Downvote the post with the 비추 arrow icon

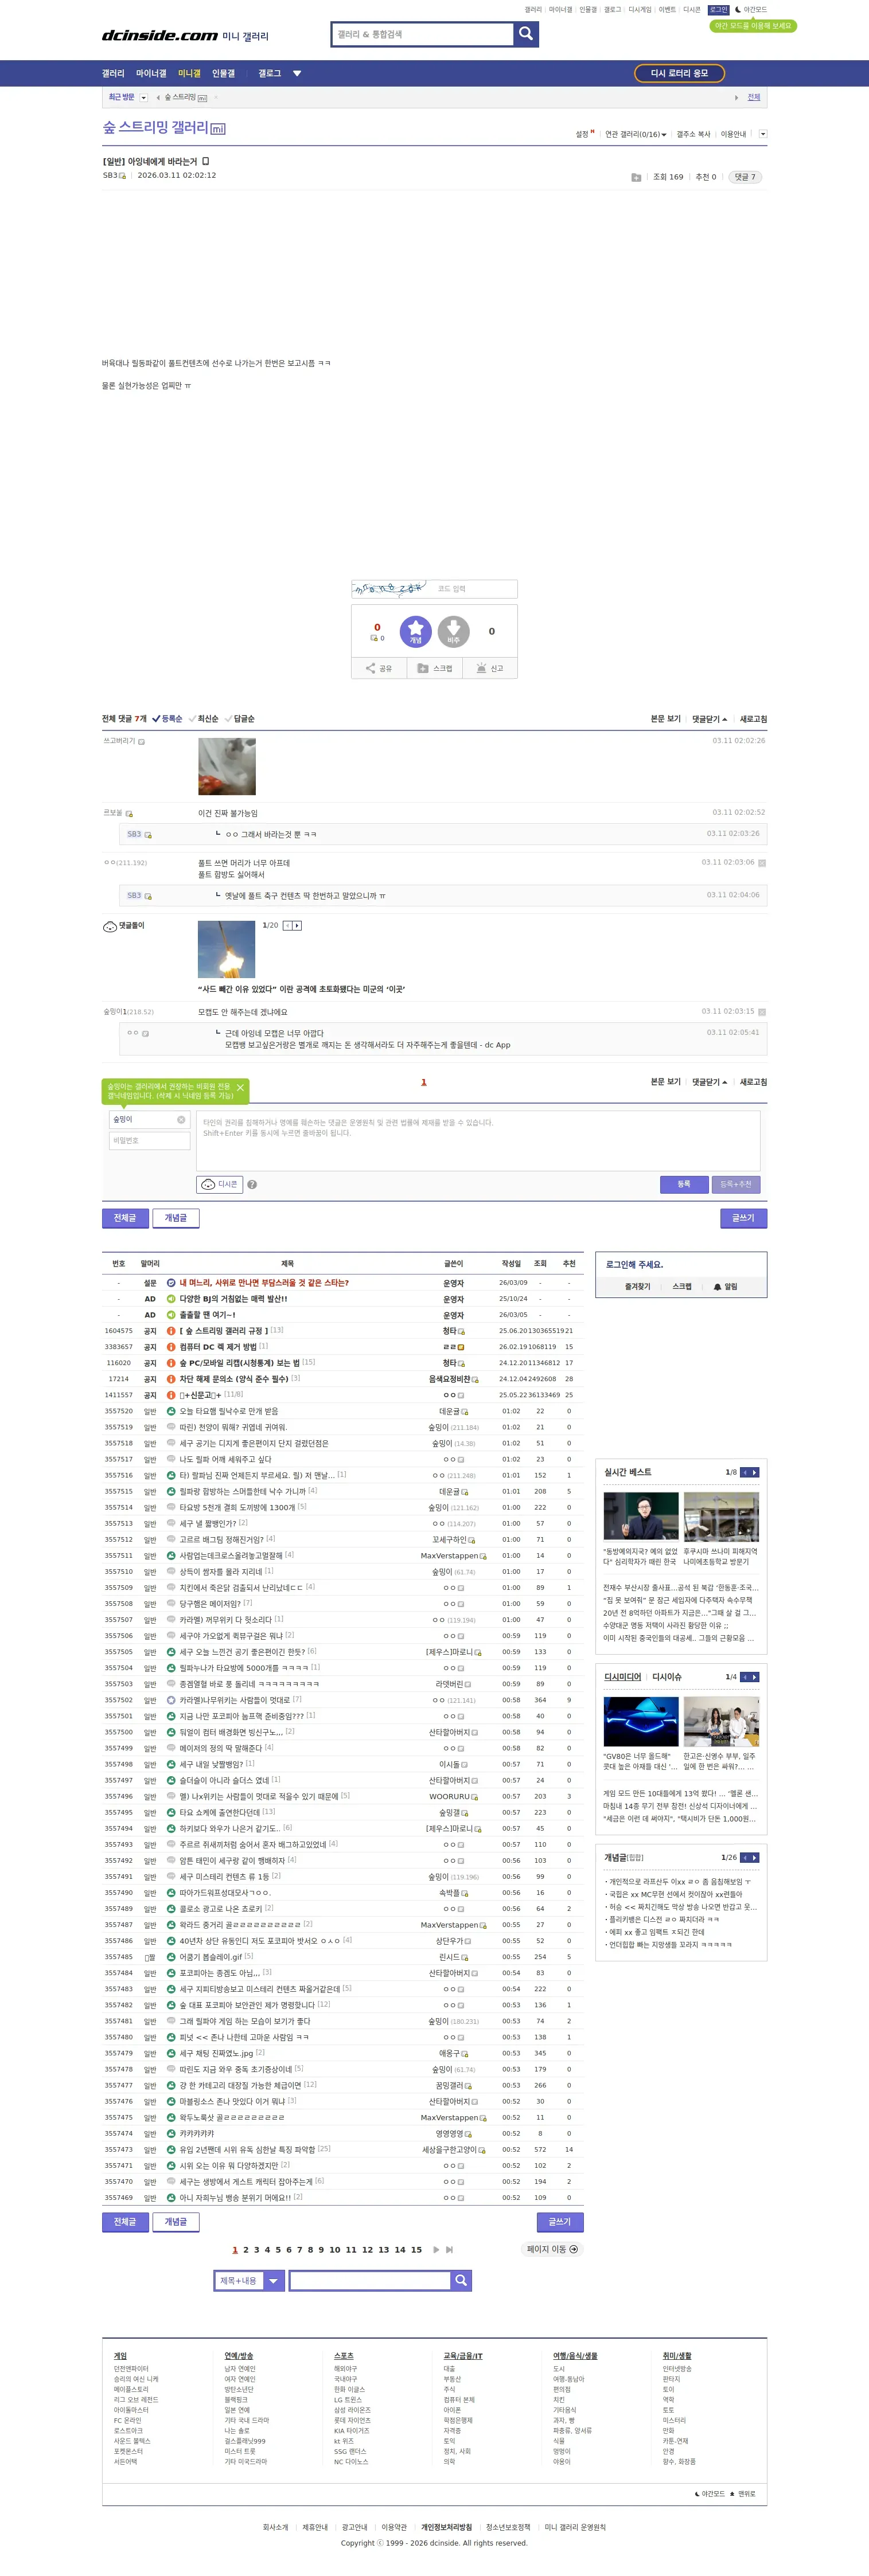(453, 631)
